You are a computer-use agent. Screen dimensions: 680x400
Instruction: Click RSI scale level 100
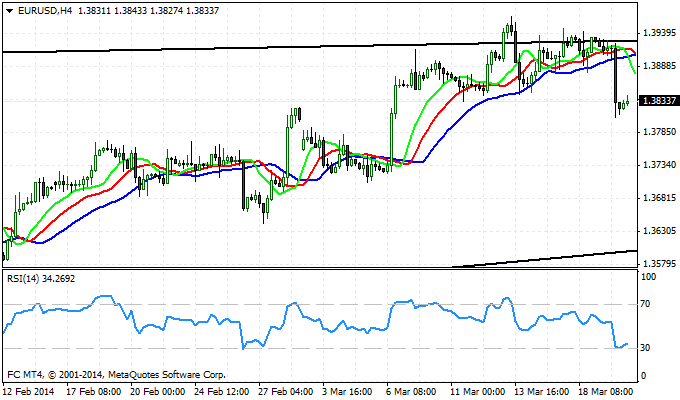[648, 277]
